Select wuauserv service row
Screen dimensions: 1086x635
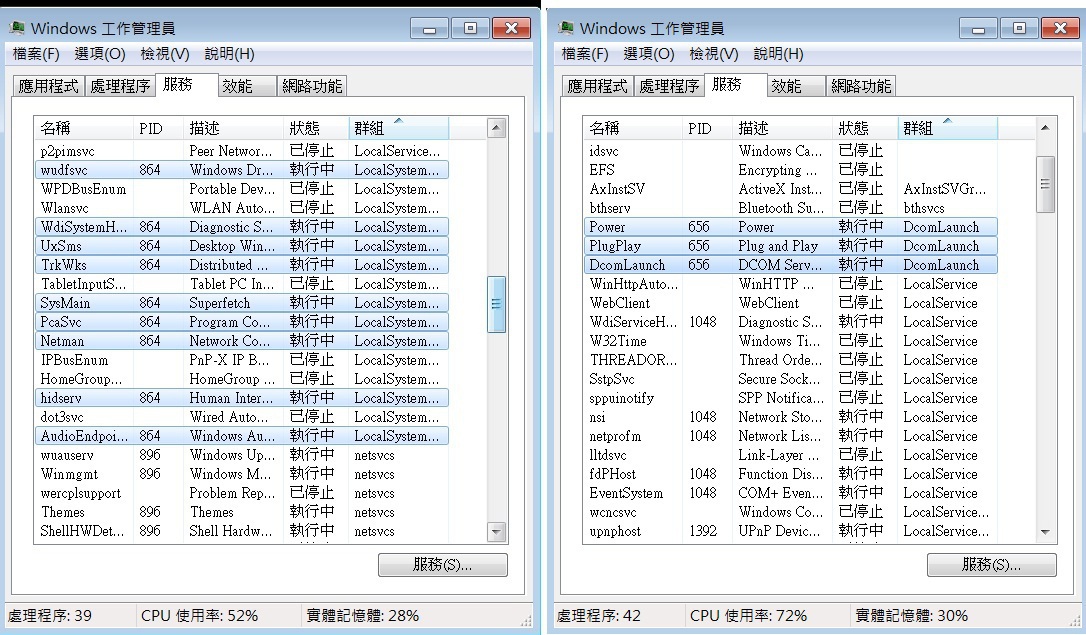click(x=242, y=455)
